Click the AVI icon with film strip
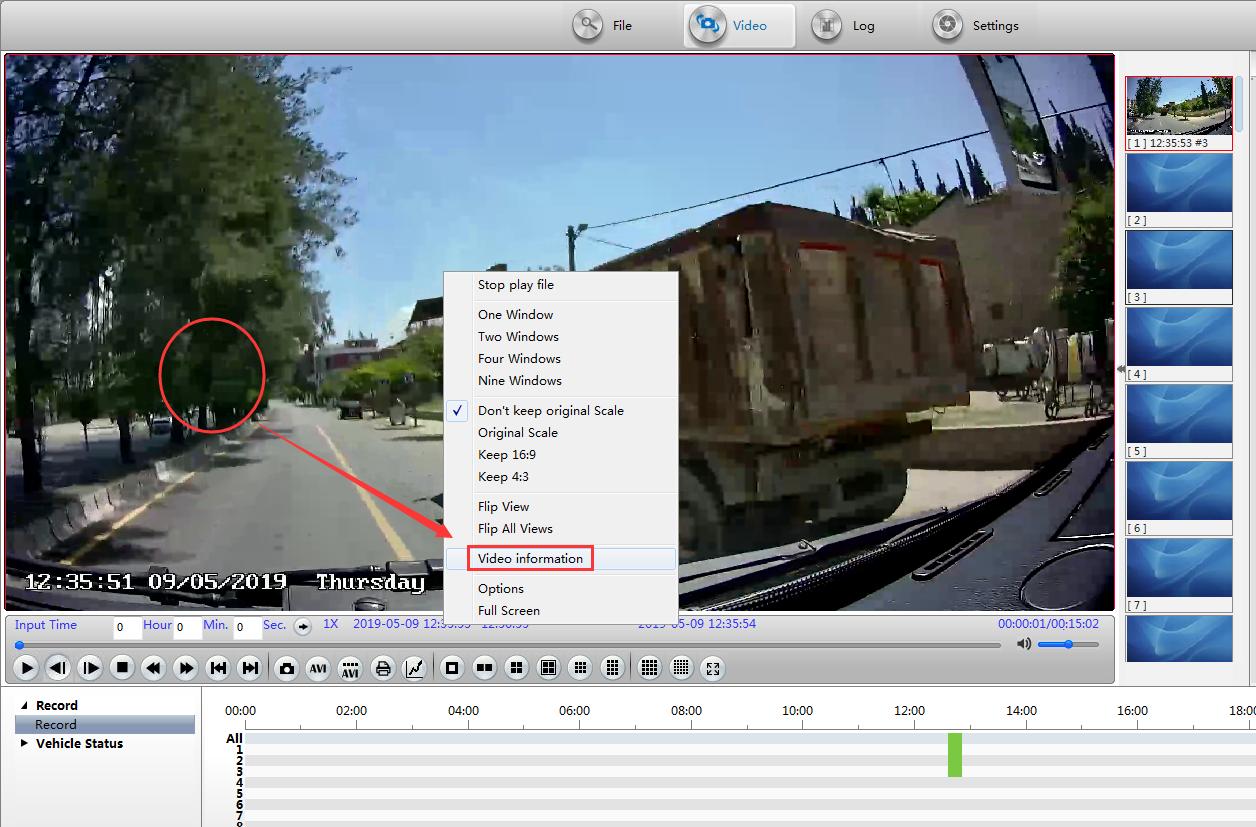 pos(350,668)
